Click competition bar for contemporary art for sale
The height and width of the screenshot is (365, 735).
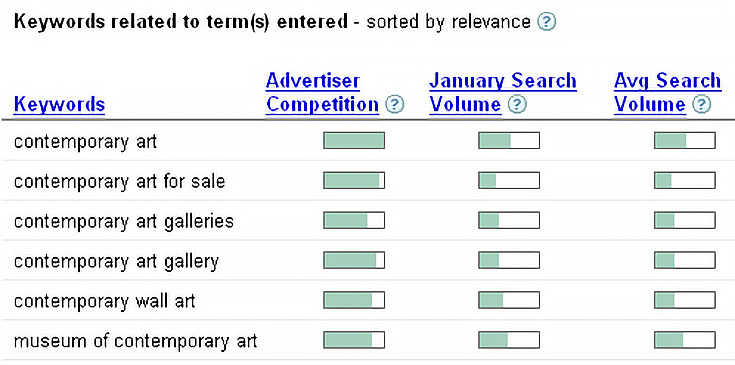pos(354,180)
